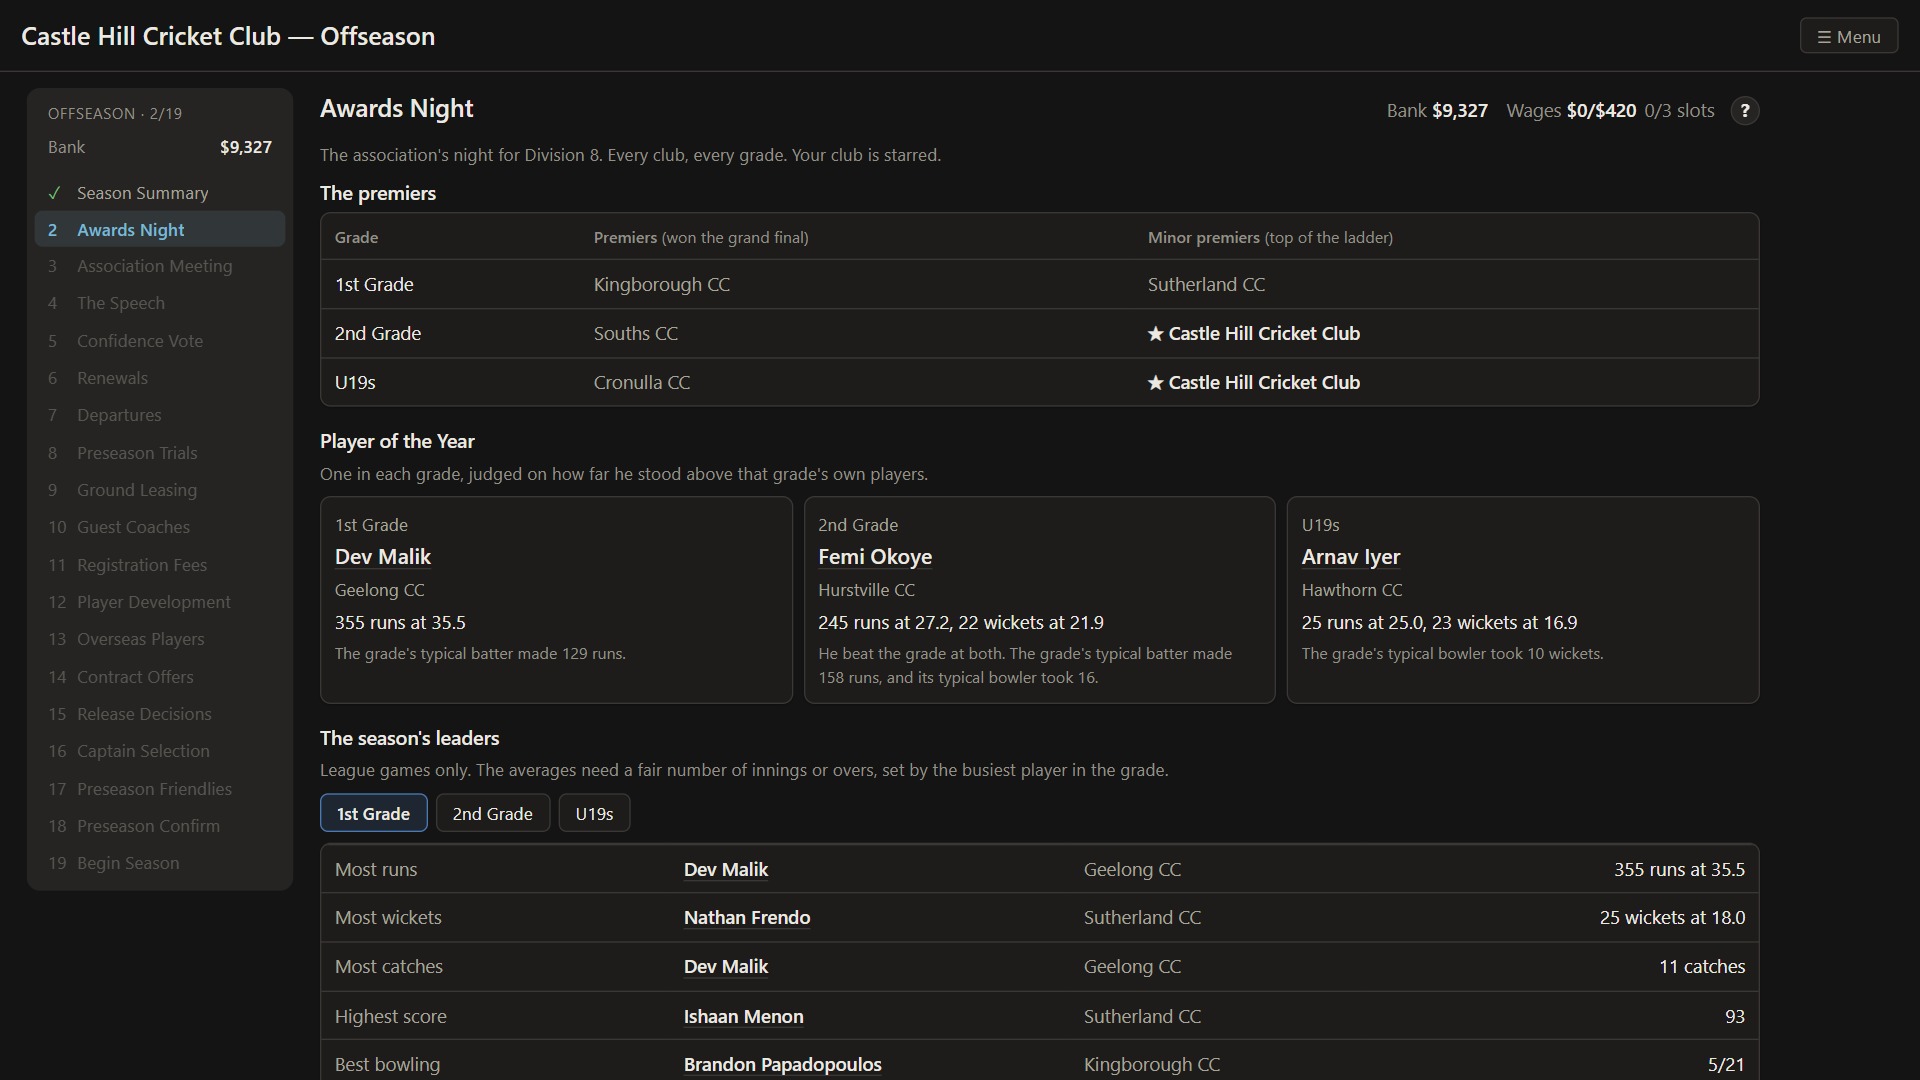
Task: Click Souths CC premiers cell
Action: pyautogui.click(x=636, y=334)
